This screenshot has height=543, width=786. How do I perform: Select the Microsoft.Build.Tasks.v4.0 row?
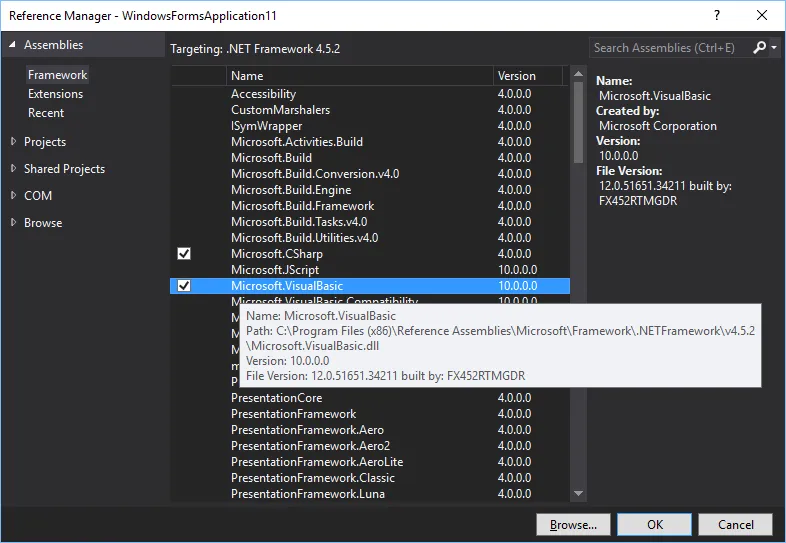(370, 222)
